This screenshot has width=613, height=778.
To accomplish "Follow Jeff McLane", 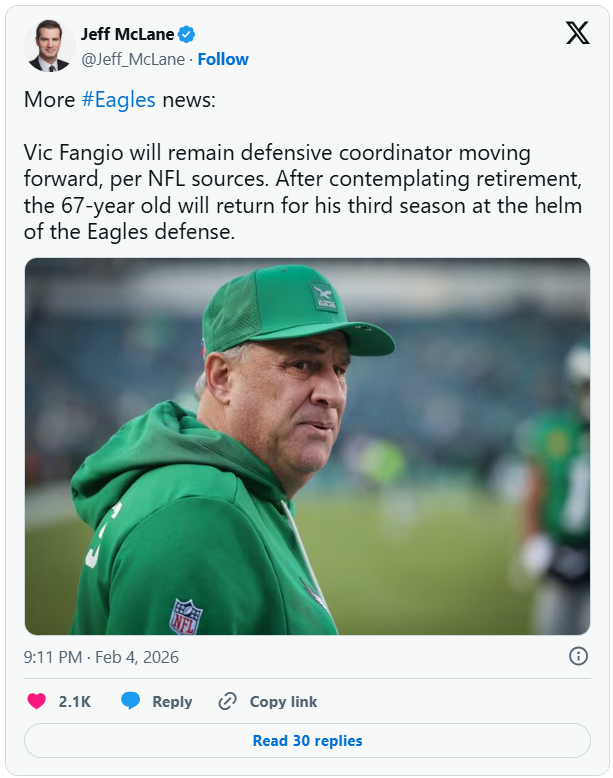I will [223, 59].
